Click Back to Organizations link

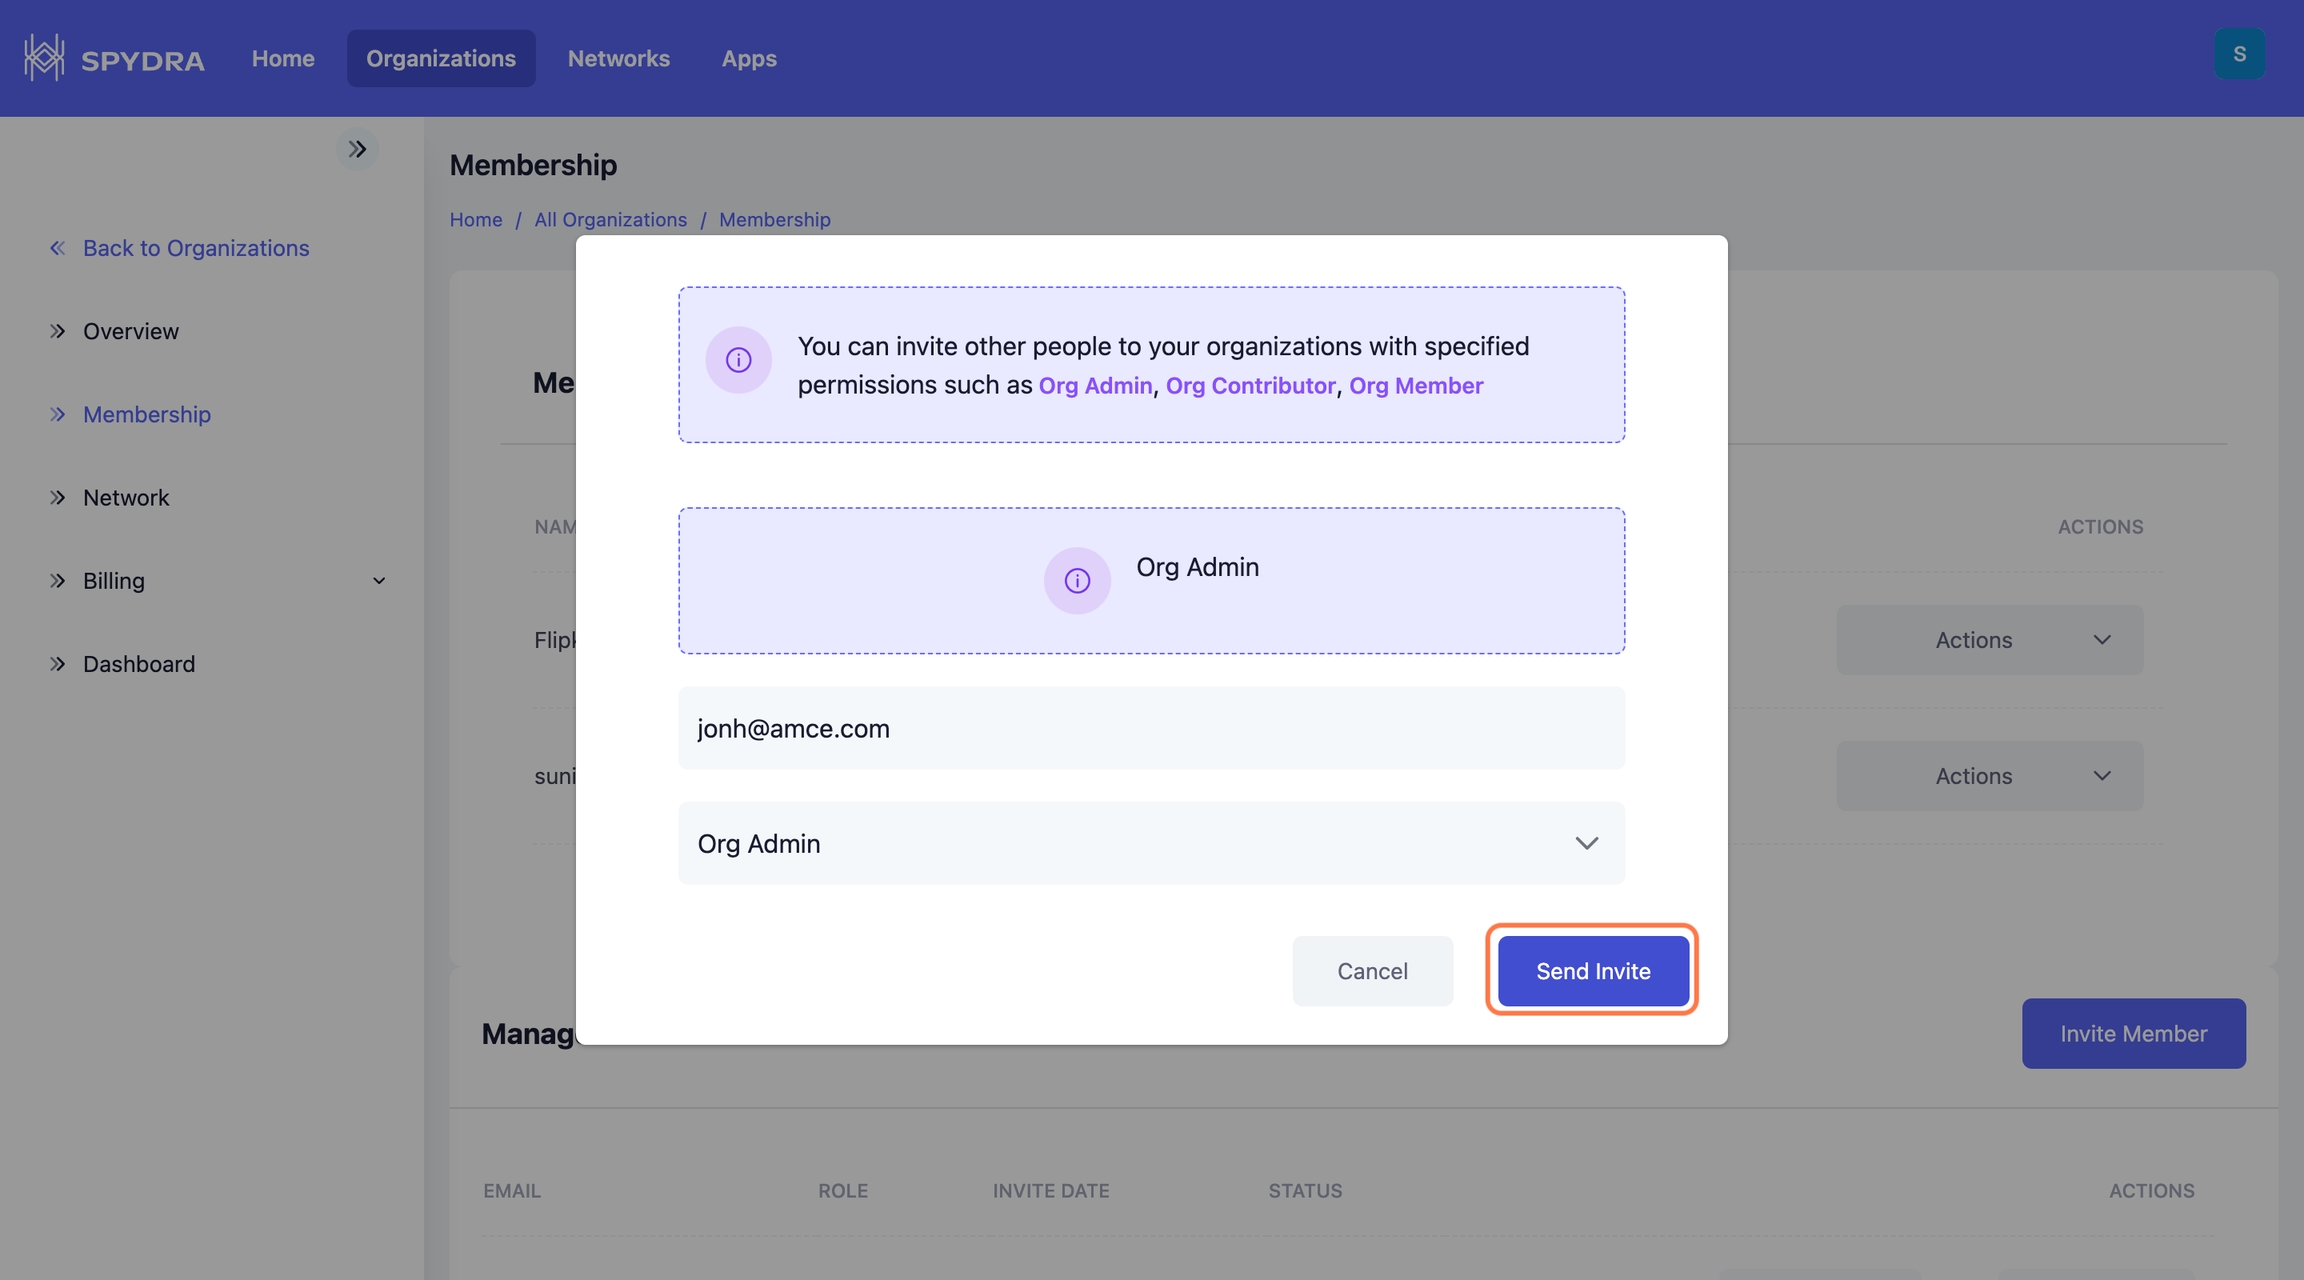click(x=195, y=248)
